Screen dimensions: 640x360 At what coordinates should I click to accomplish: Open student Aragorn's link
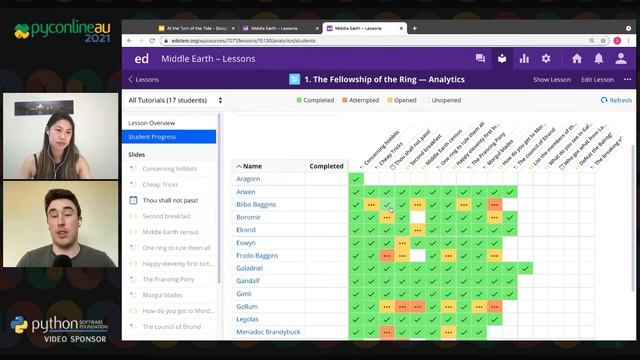pyautogui.click(x=248, y=179)
